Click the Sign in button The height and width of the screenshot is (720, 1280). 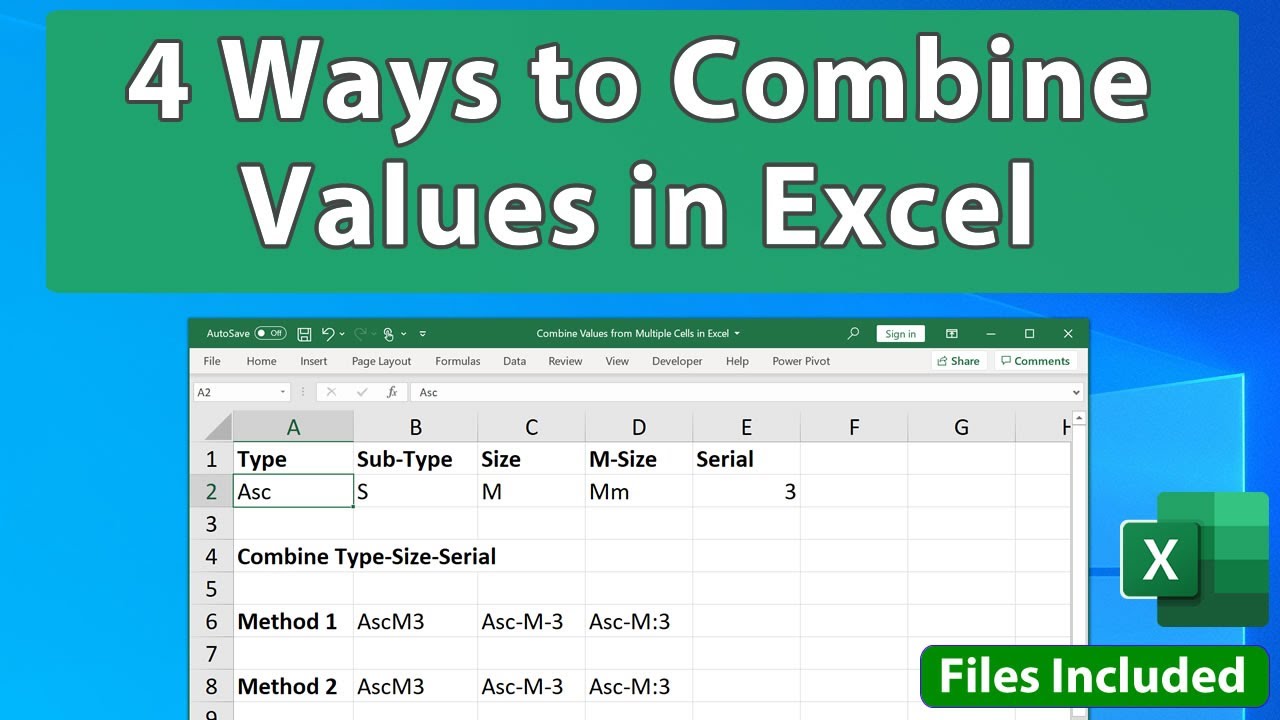(x=900, y=334)
